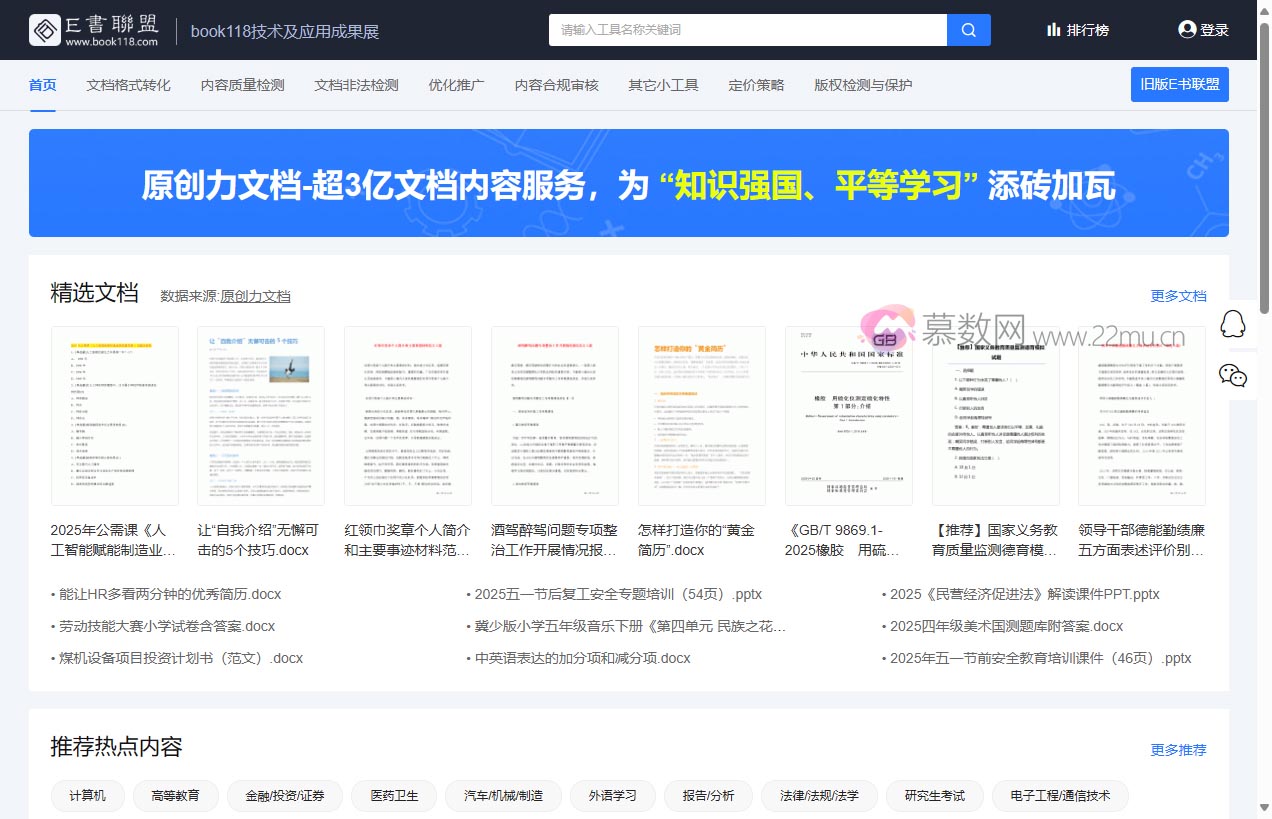Open the WeChat contact icon
Viewport: 1272px width, 819px height.
click(1233, 377)
